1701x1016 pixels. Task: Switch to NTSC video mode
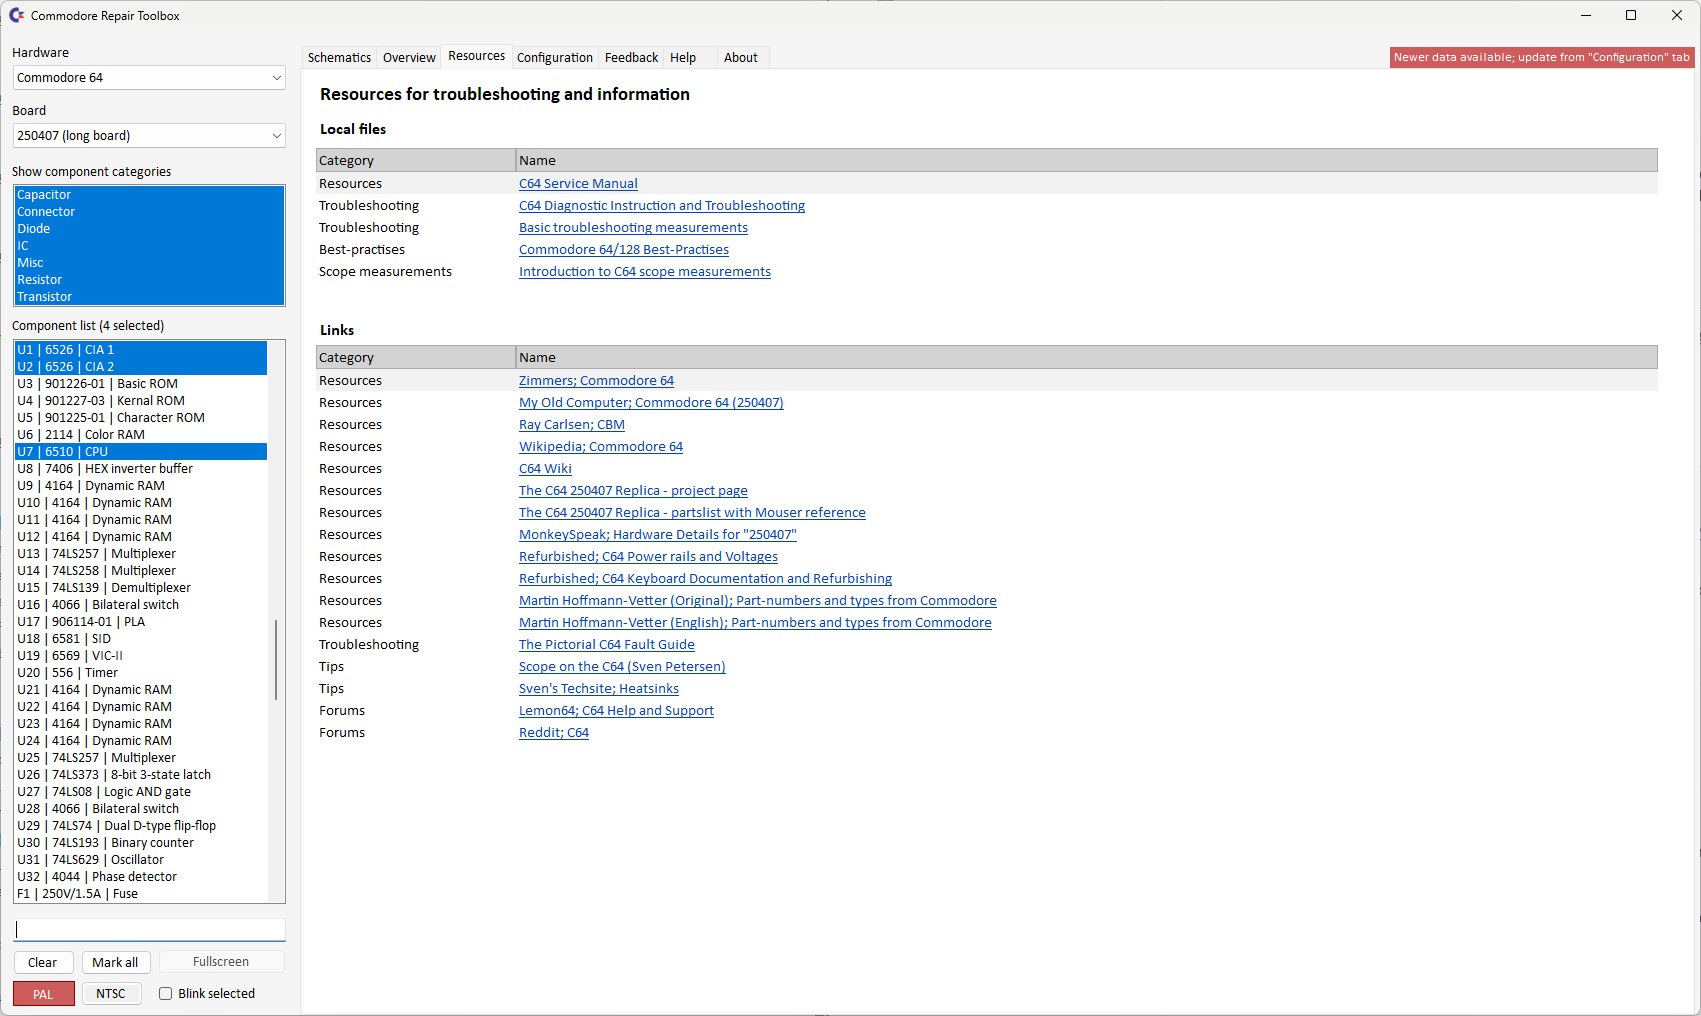point(111,994)
